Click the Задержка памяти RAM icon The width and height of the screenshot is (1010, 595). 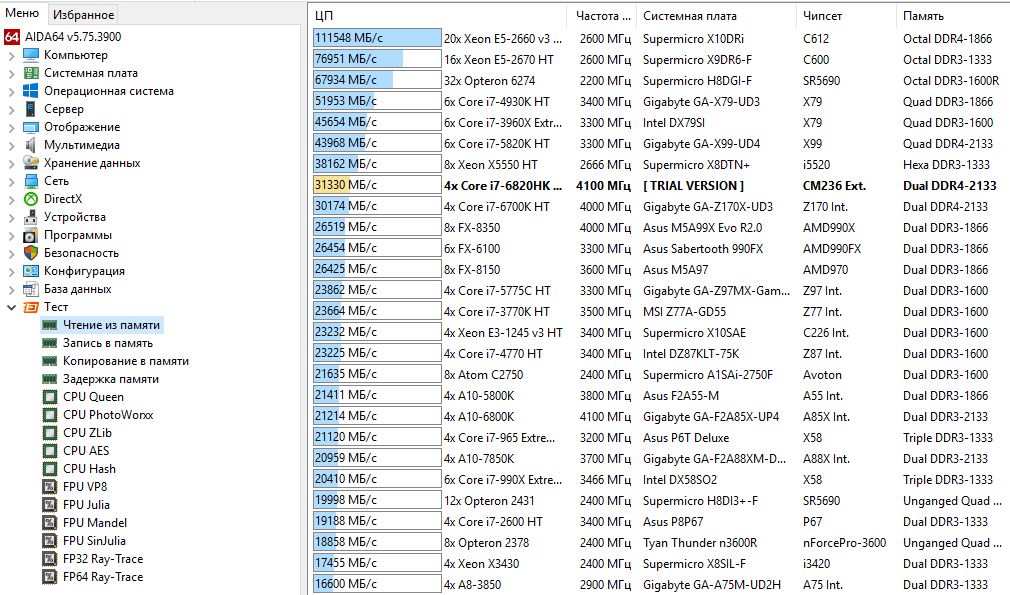pyautogui.click(x=50, y=379)
